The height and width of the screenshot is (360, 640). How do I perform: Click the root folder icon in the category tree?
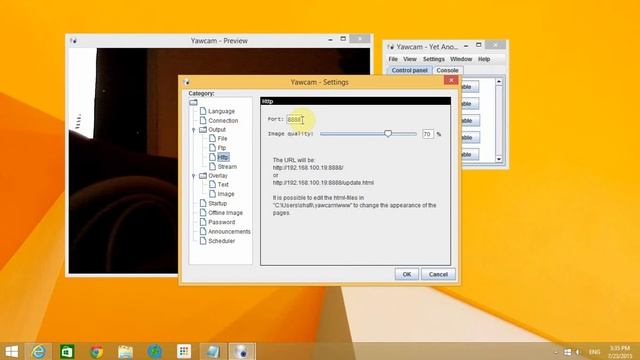tap(193, 102)
